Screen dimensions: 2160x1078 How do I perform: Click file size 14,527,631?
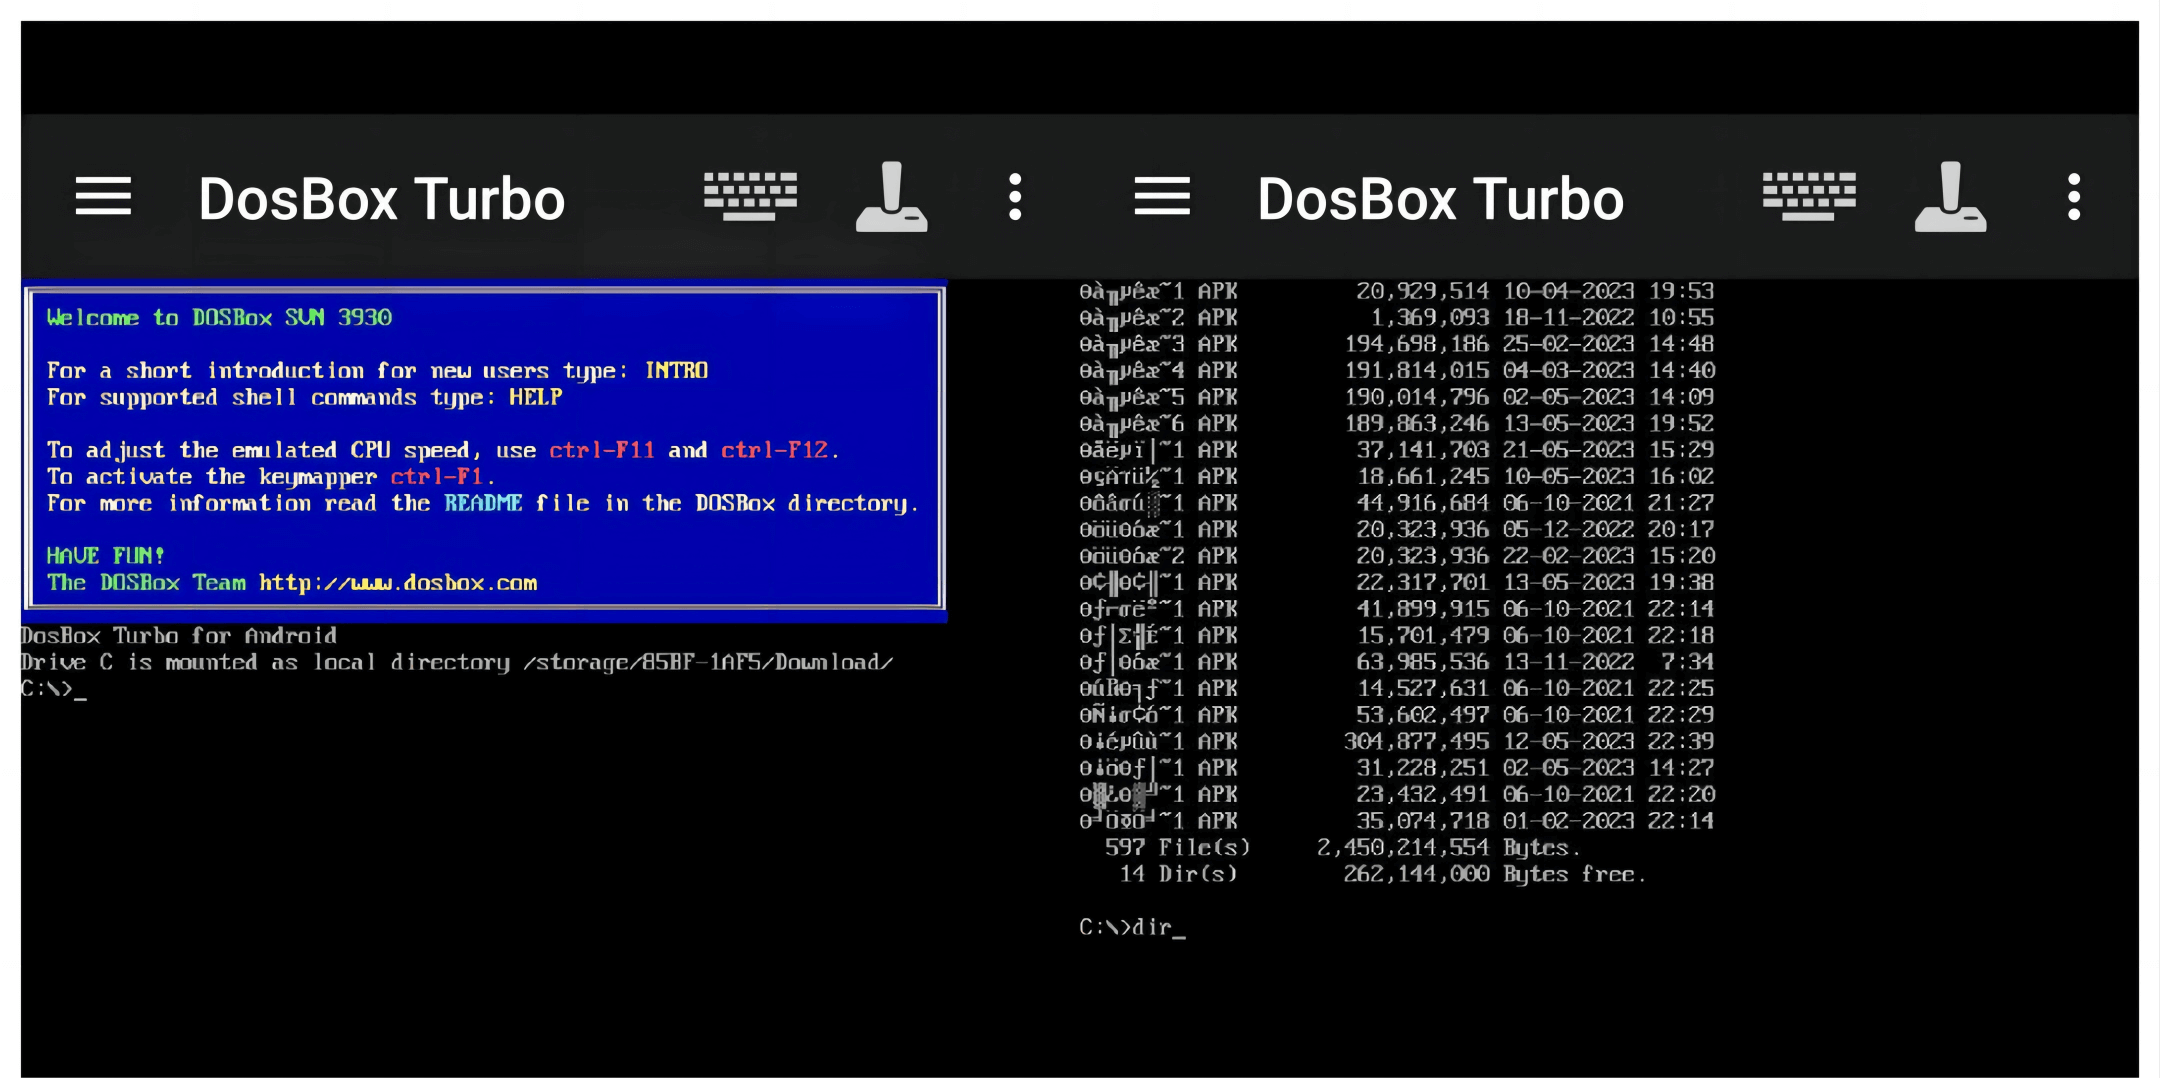[1422, 689]
